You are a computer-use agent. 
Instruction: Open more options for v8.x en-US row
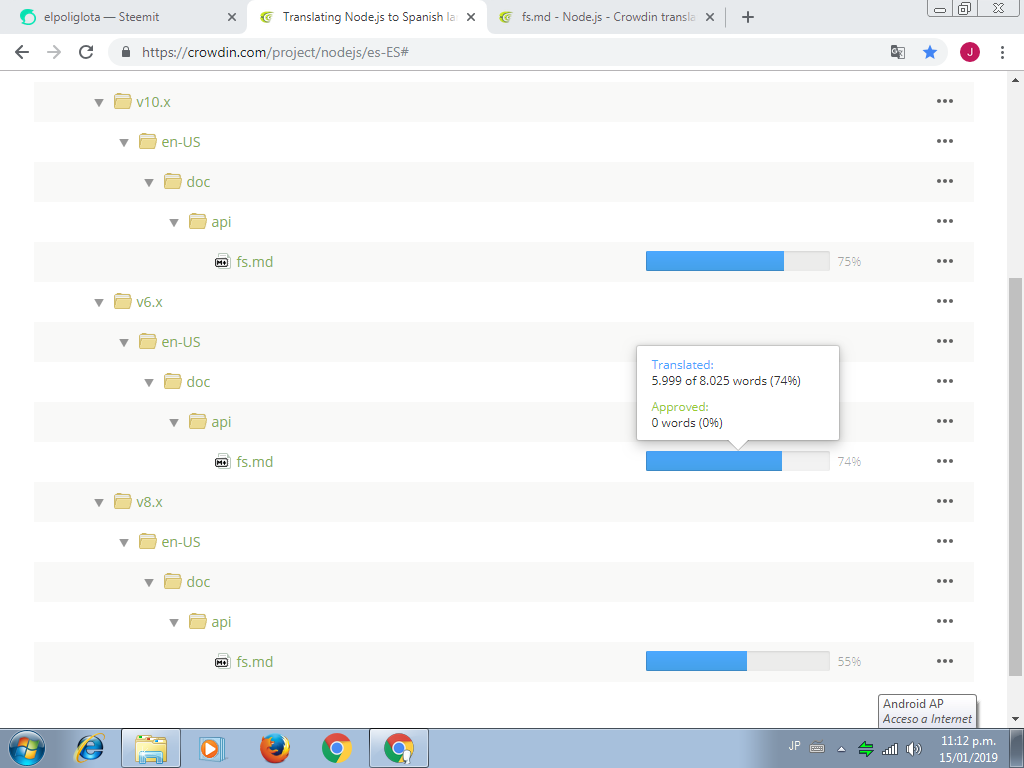[x=944, y=541]
